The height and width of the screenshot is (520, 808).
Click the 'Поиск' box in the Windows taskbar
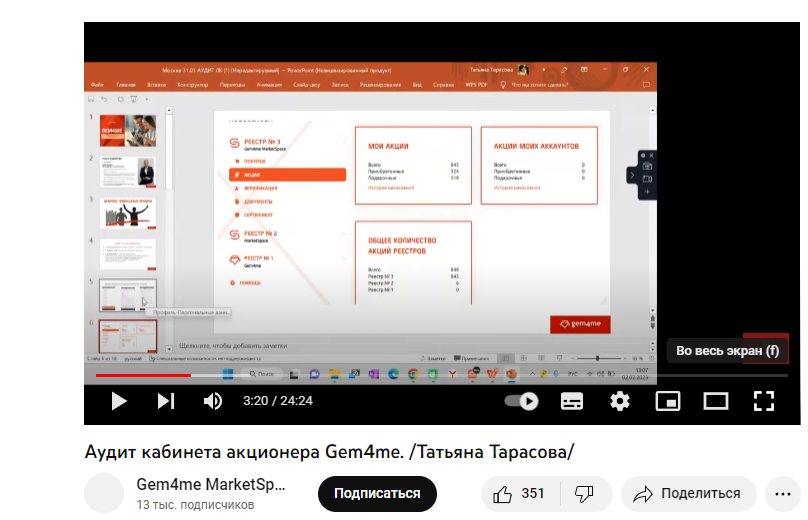point(262,374)
